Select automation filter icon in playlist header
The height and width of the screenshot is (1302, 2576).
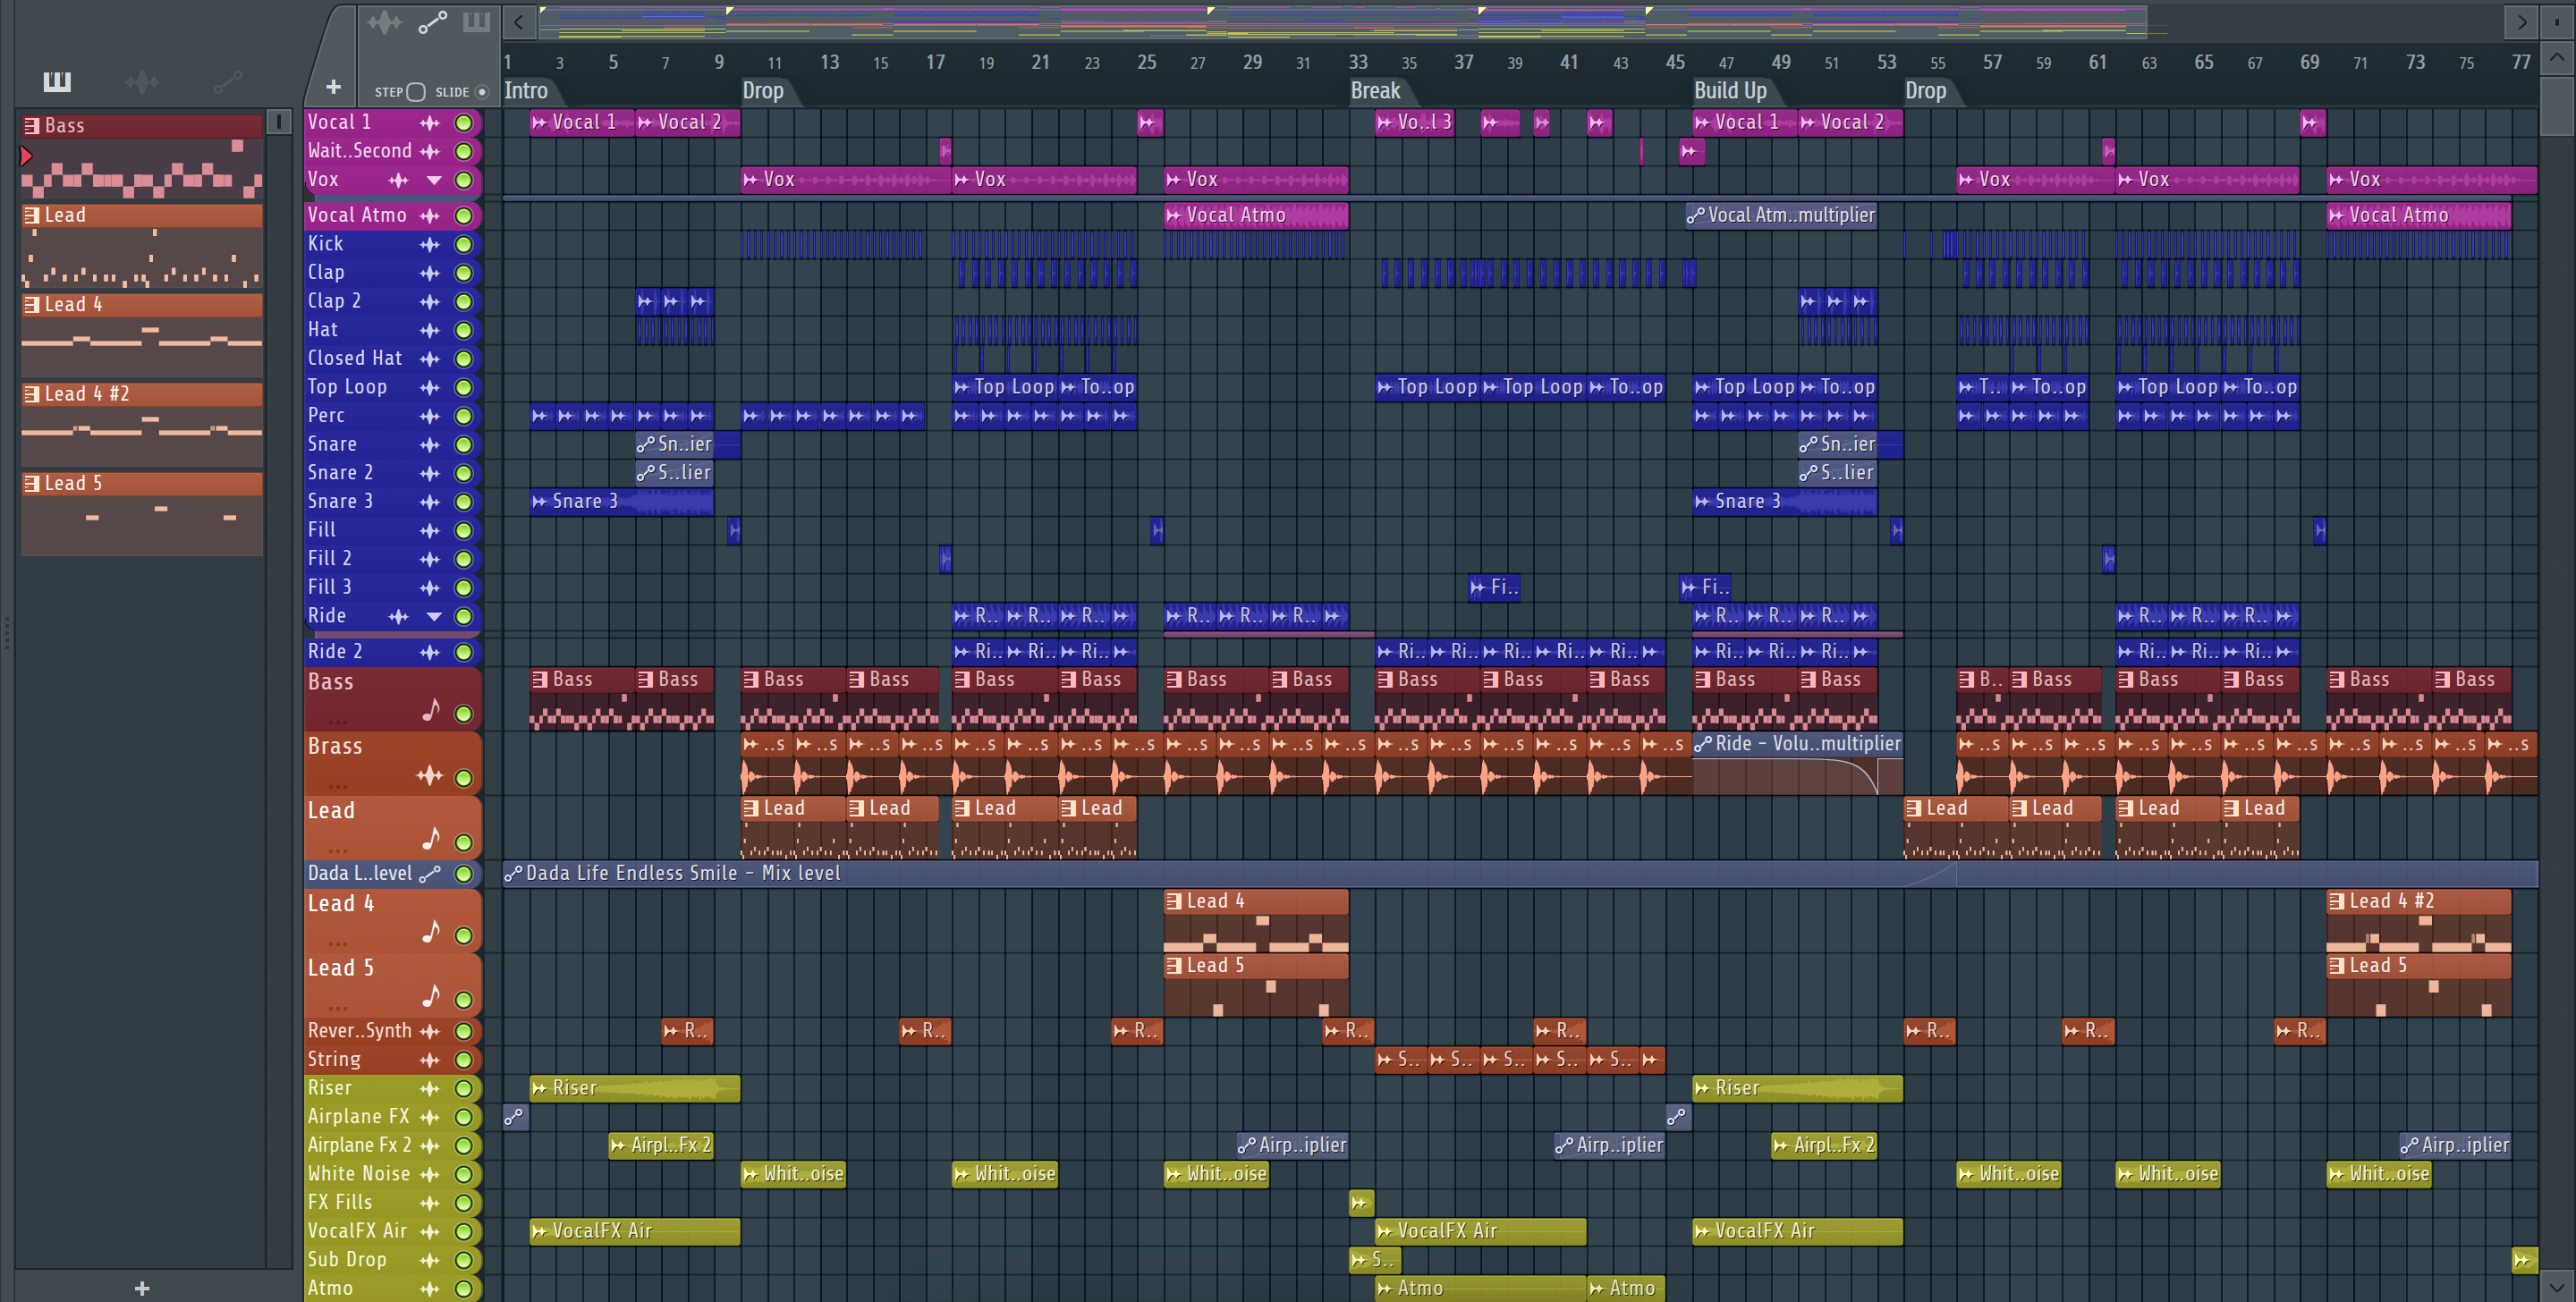[x=432, y=22]
